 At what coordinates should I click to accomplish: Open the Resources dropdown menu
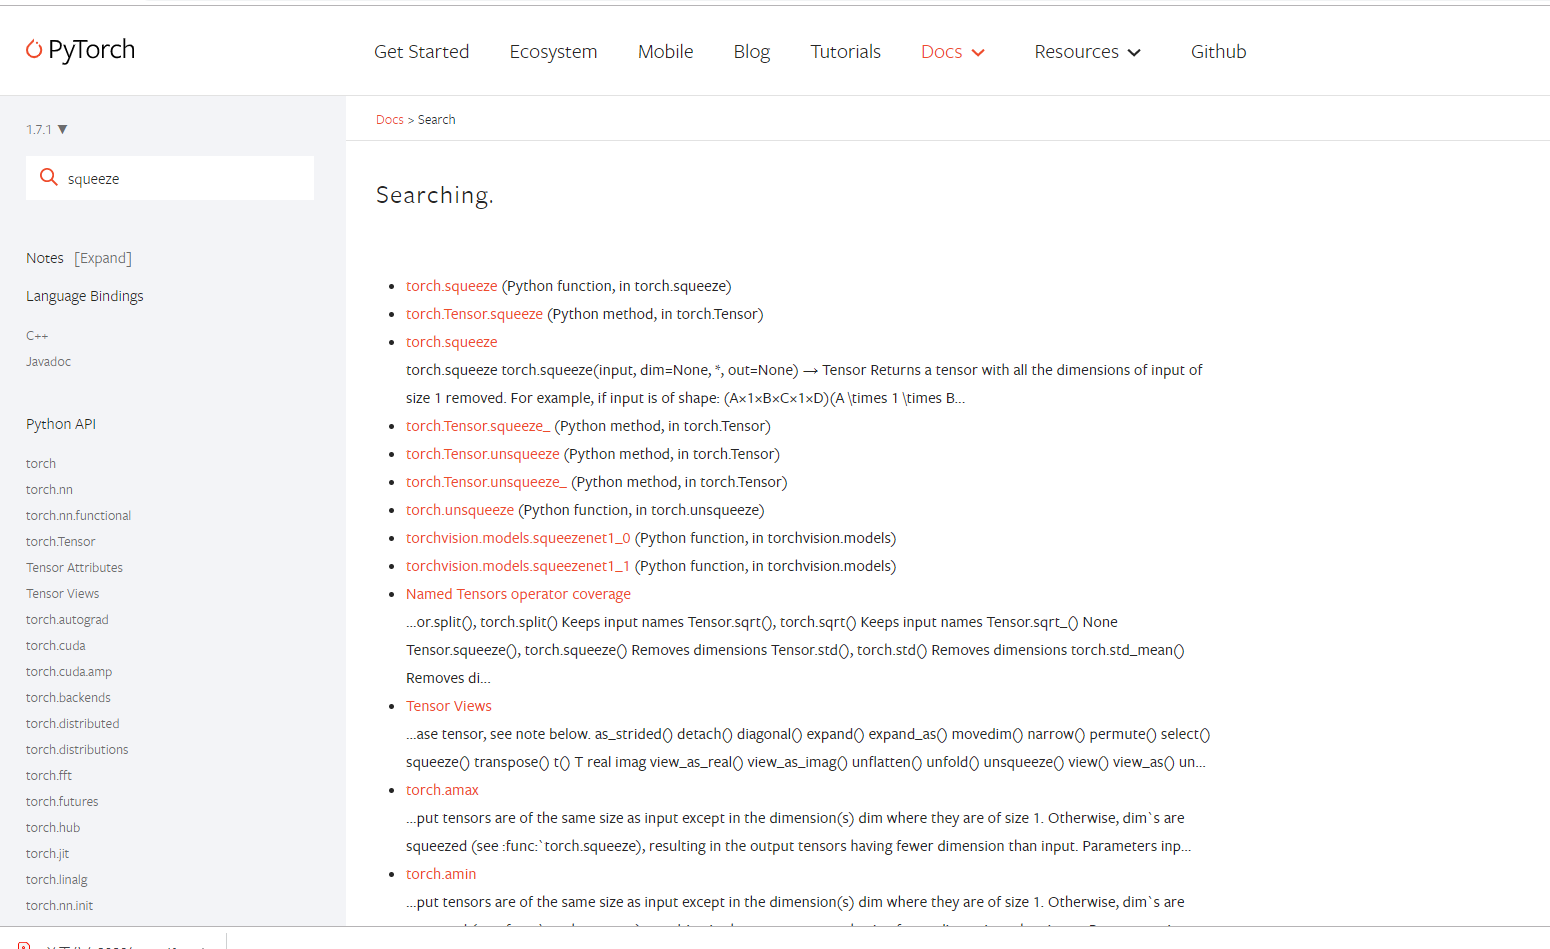1087,52
